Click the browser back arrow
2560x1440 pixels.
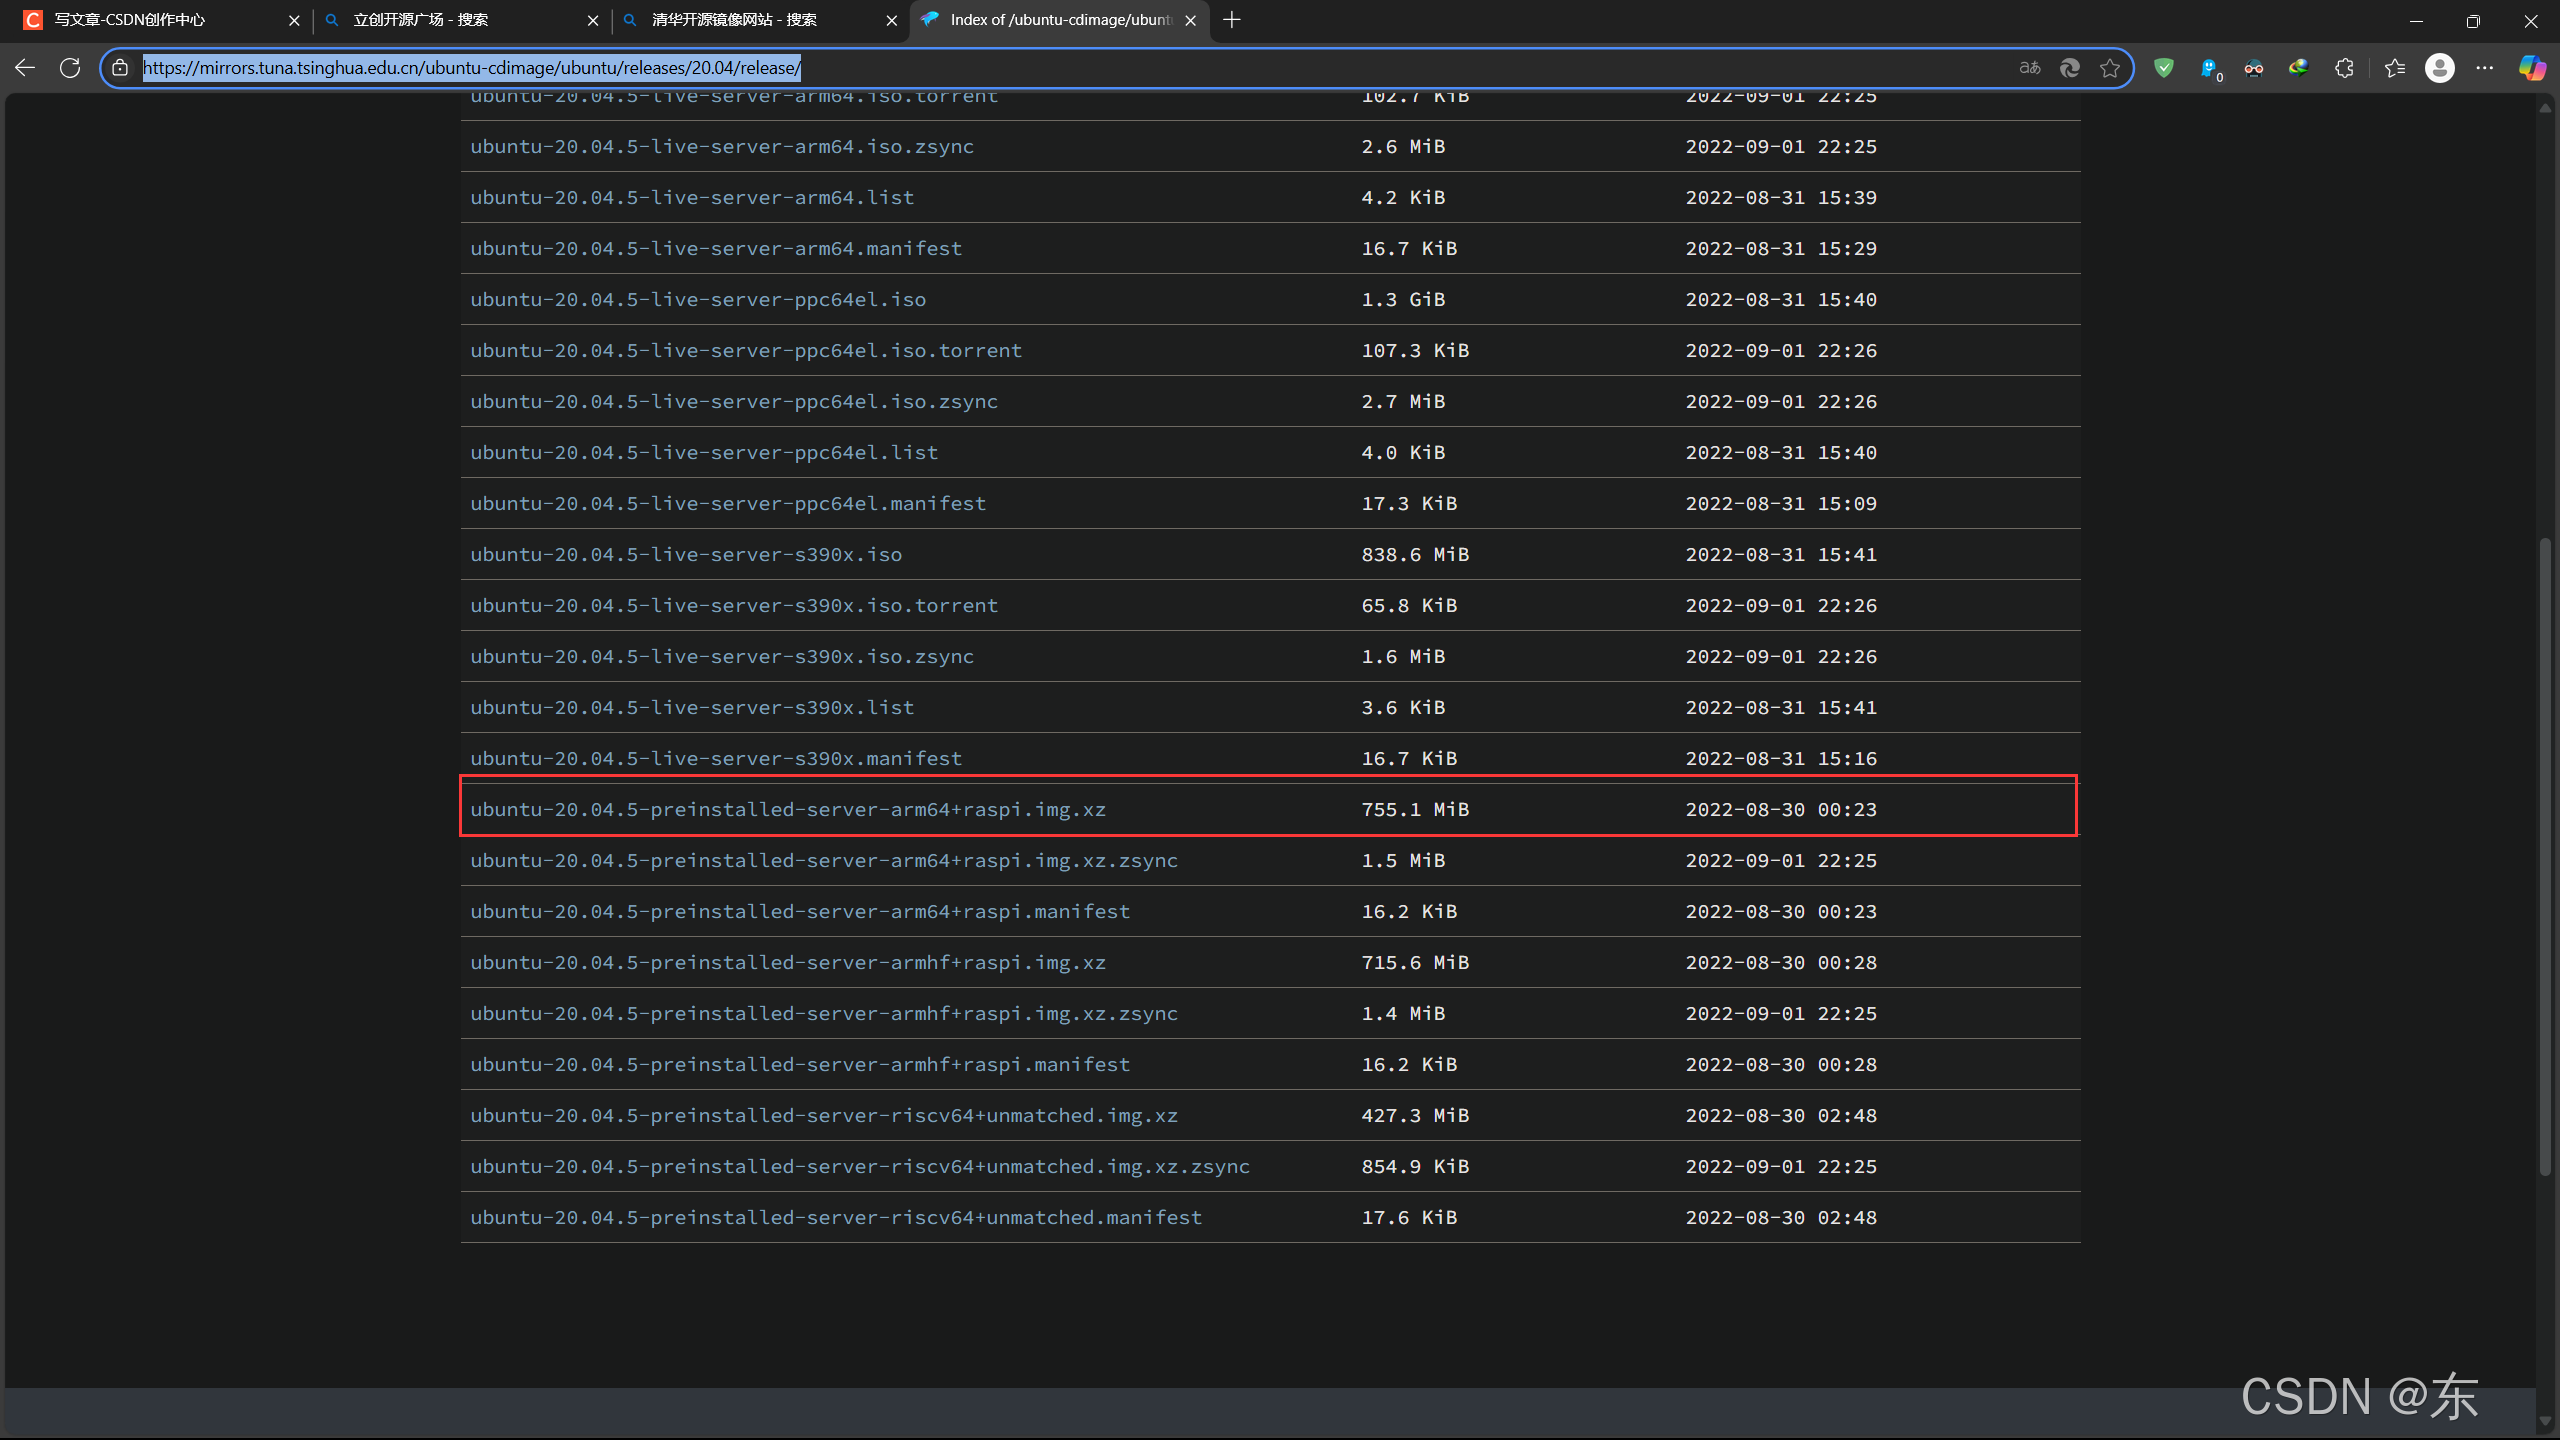[x=25, y=68]
